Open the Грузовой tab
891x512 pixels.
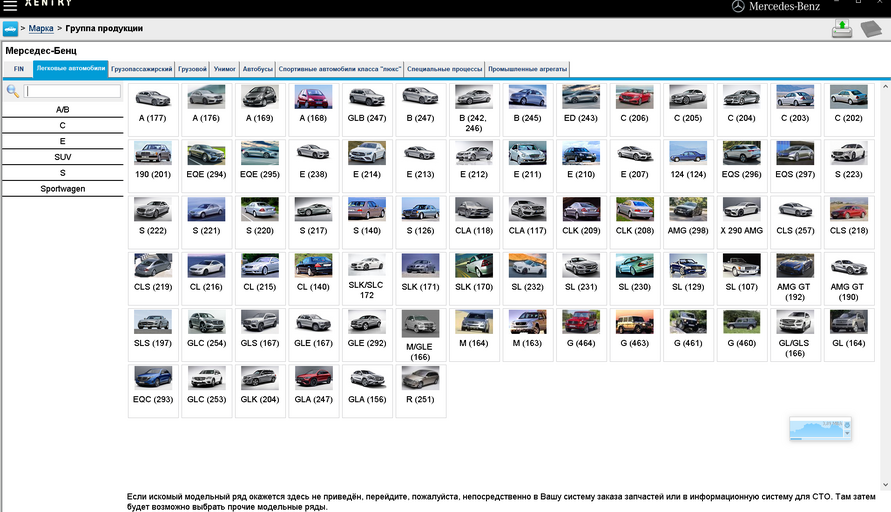(x=192, y=69)
